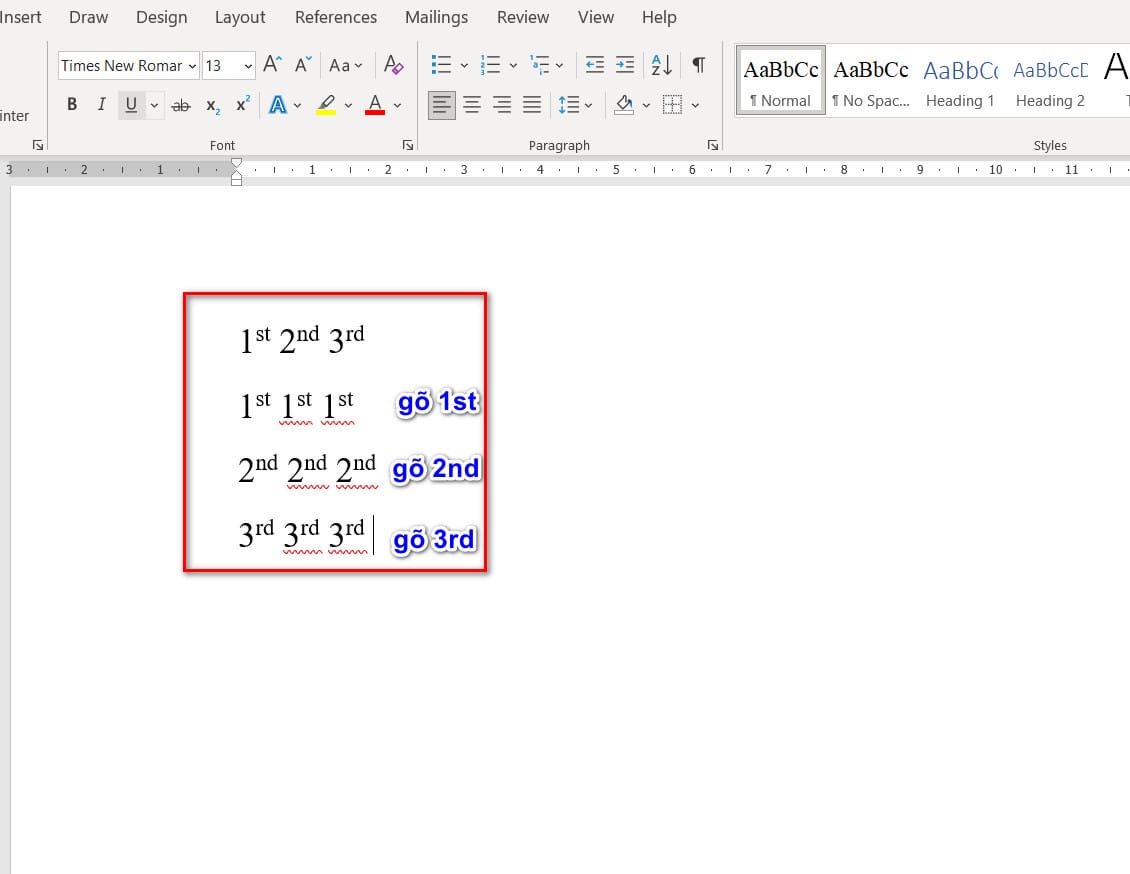This screenshot has width=1130, height=874.
Task: Select the No Spacing style
Action: [x=871, y=81]
